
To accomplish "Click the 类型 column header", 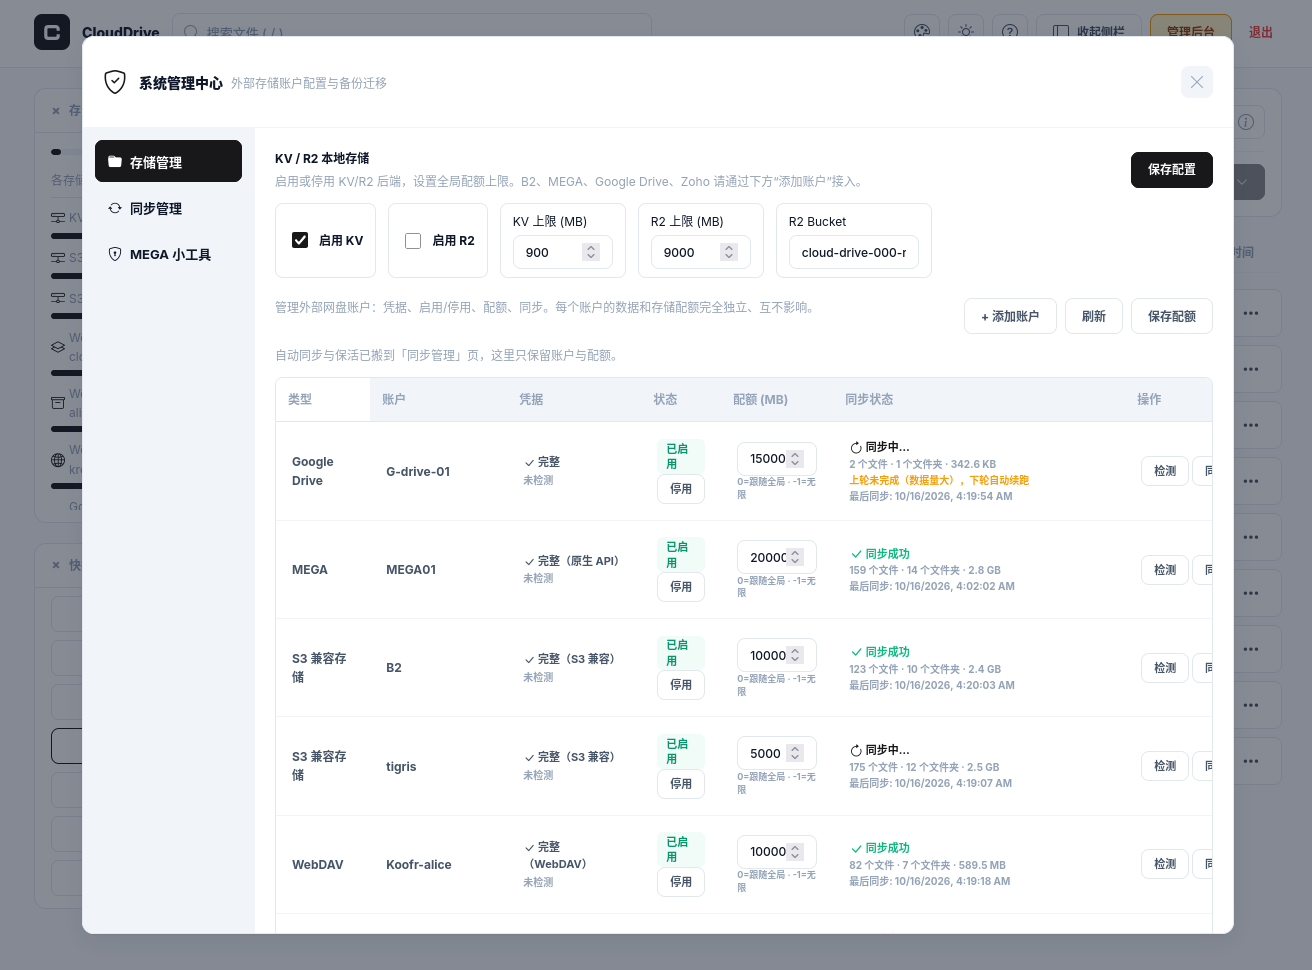I will click(x=300, y=399).
